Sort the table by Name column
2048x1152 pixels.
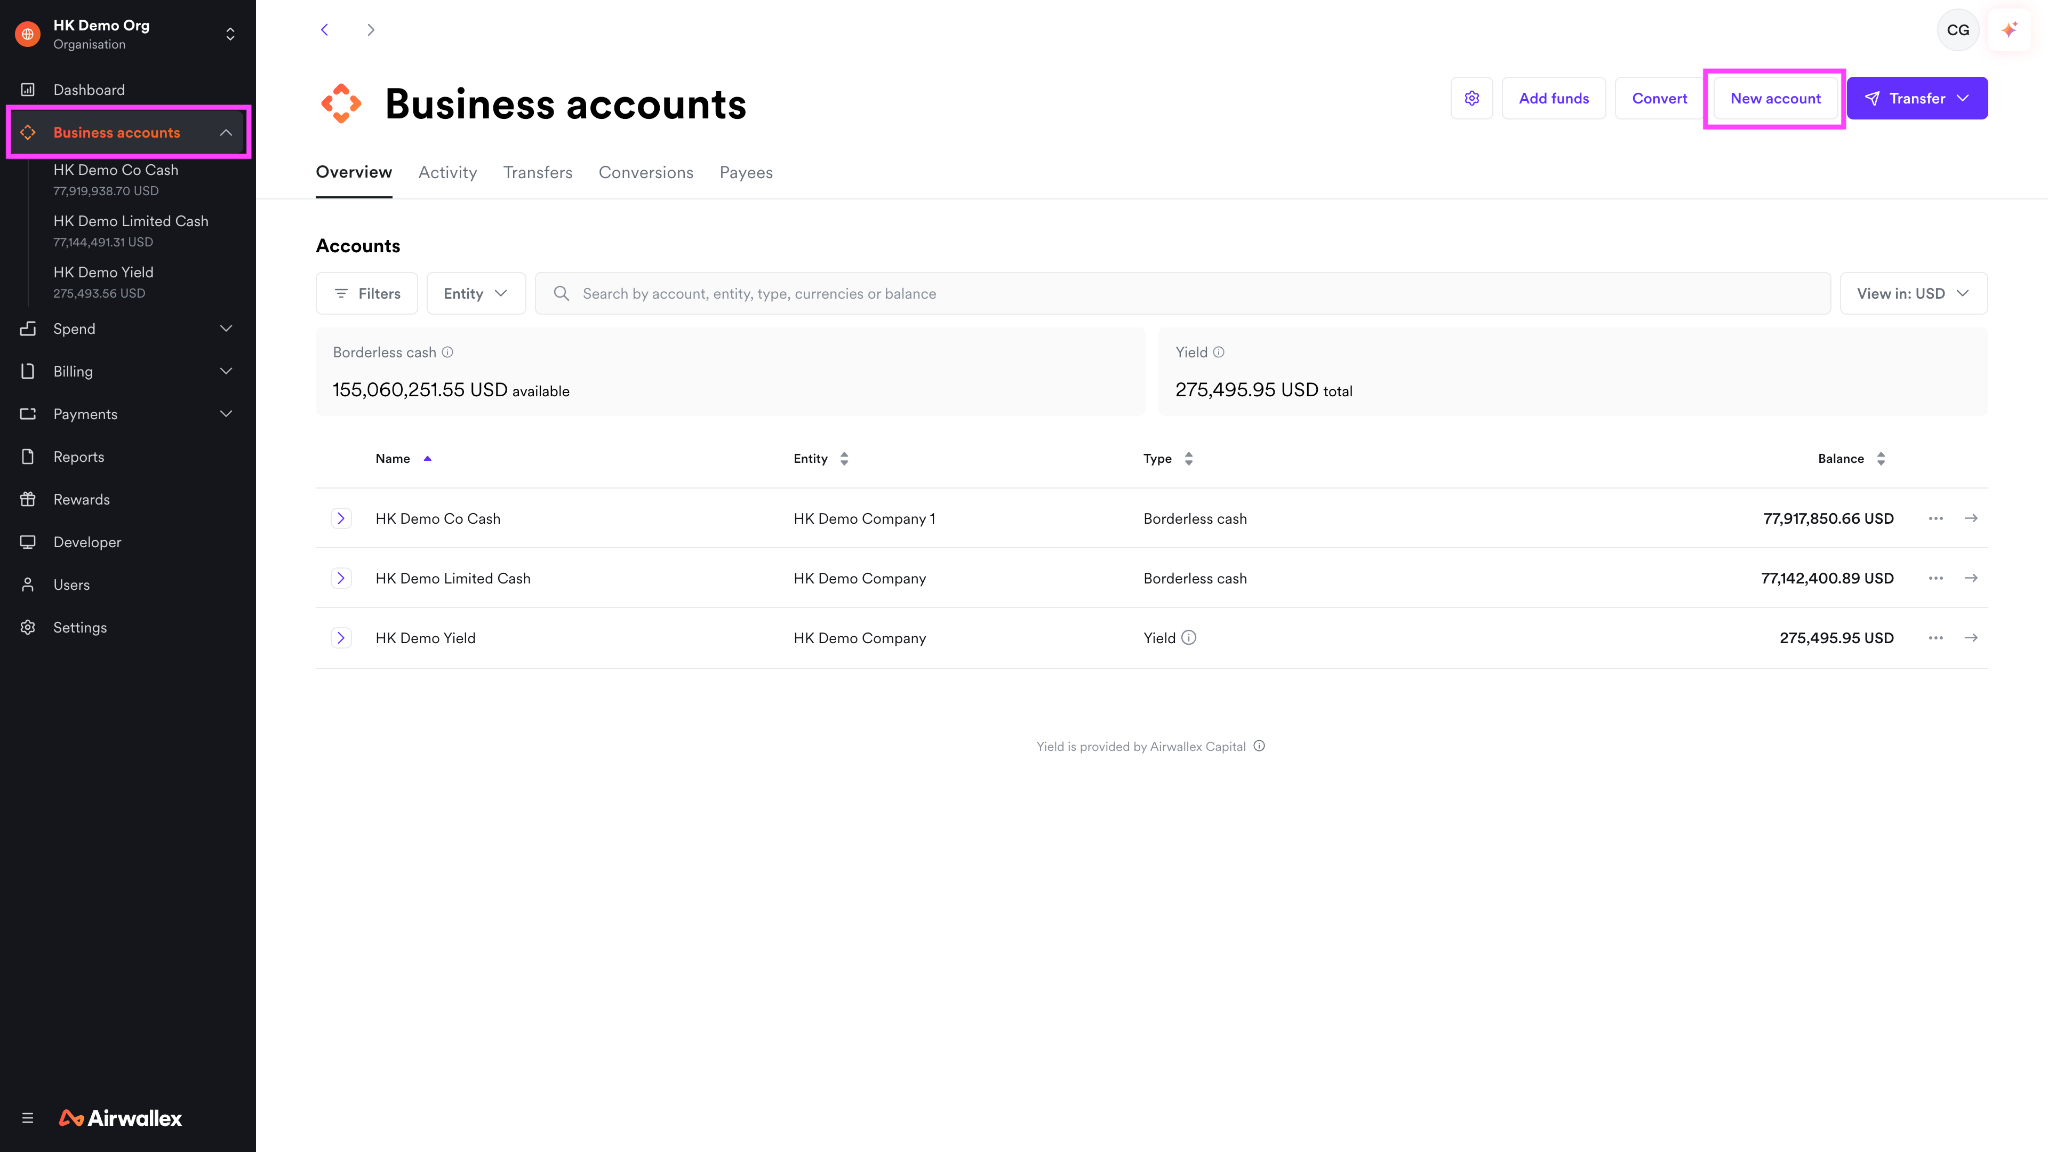403,459
